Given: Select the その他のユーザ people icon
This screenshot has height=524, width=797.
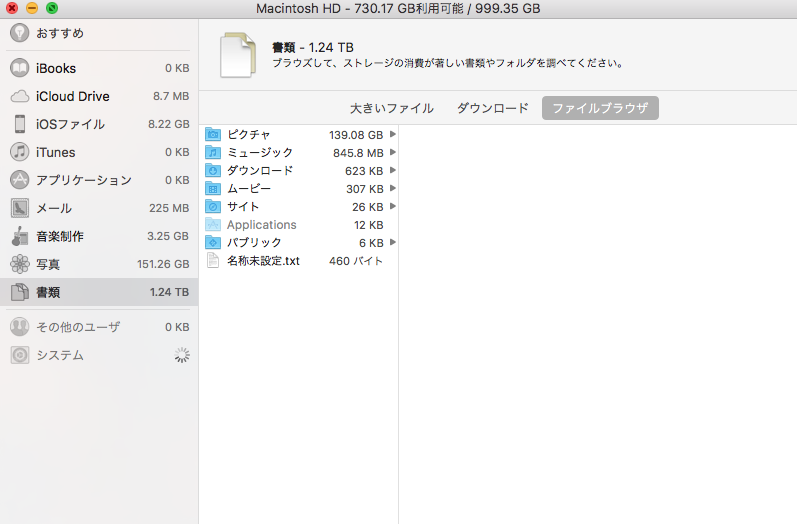Looking at the screenshot, I should tap(19, 327).
